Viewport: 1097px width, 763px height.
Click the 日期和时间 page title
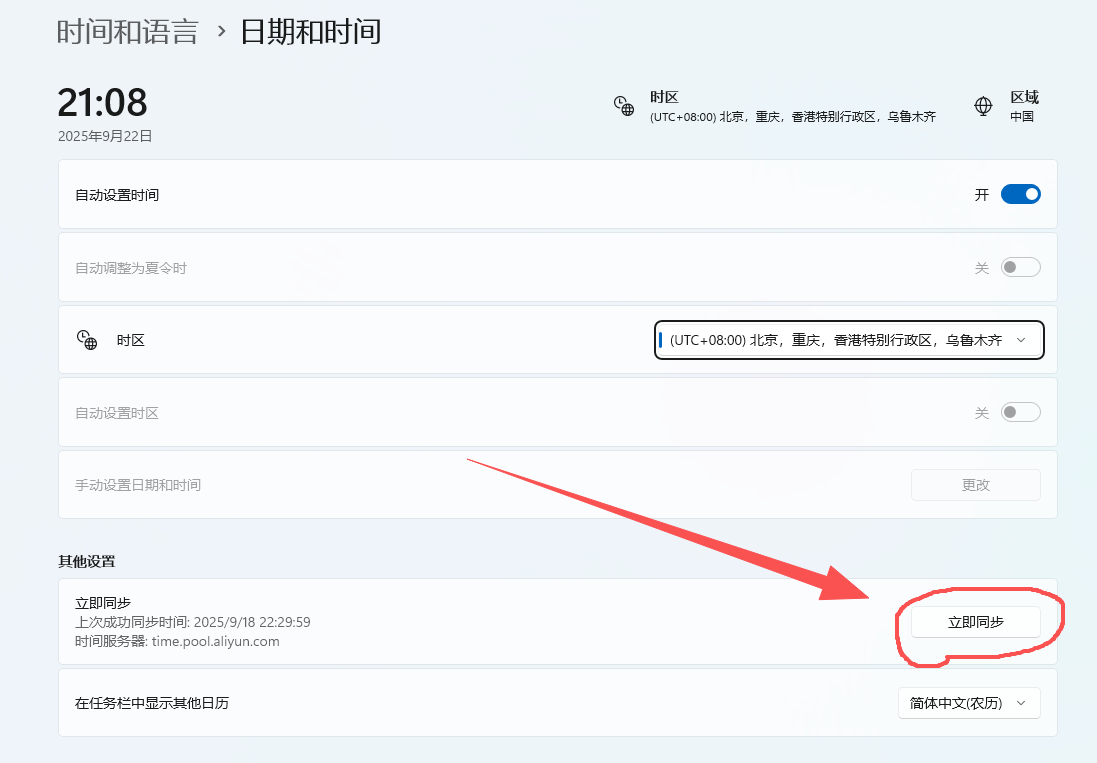tap(311, 31)
